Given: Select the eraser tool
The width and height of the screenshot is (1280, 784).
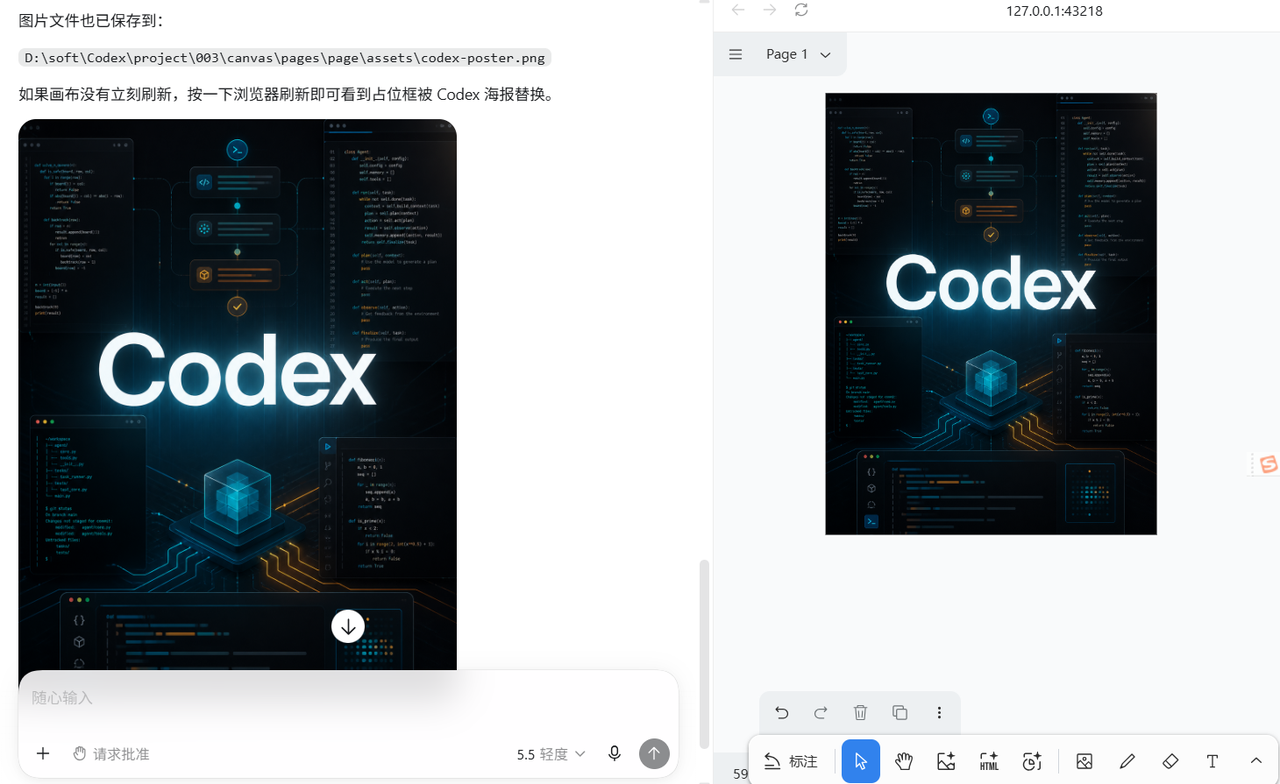Looking at the screenshot, I should (x=1170, y=762).
